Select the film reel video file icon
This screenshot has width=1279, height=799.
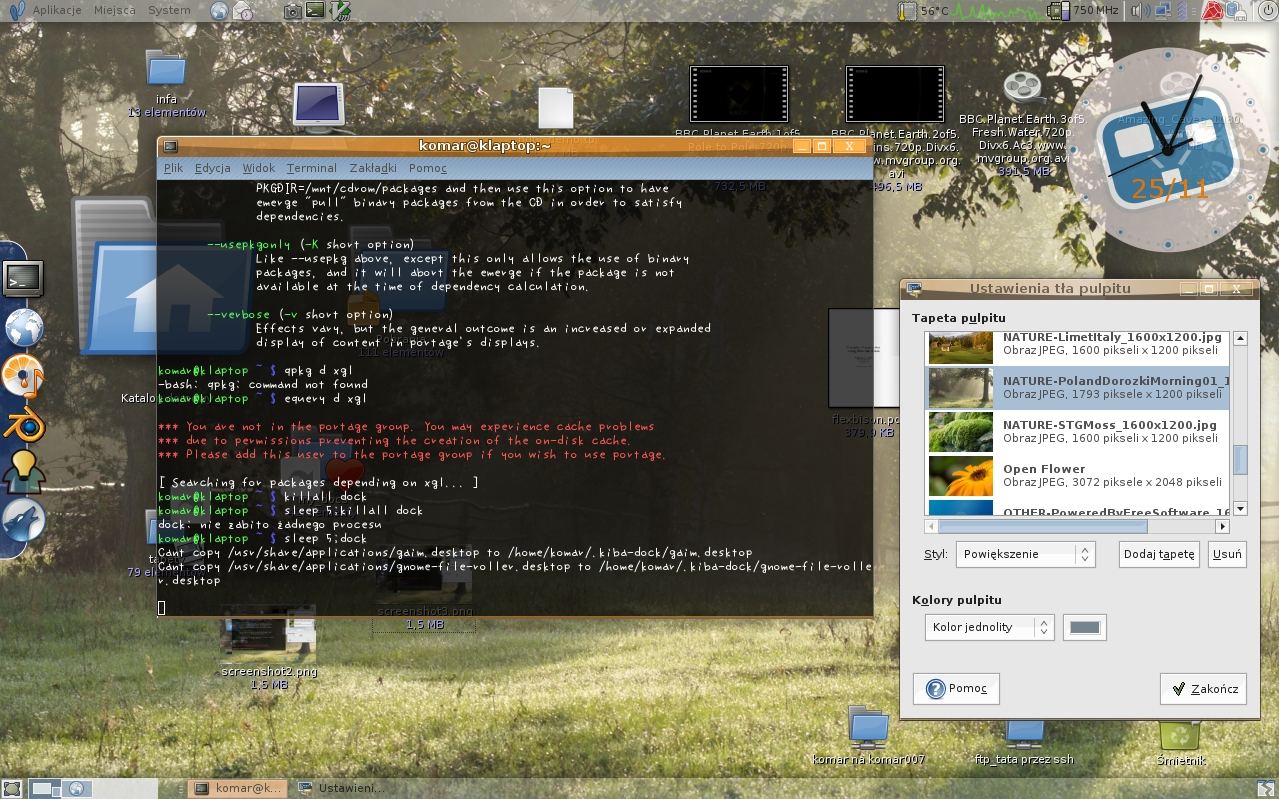tap(1022, 89)
